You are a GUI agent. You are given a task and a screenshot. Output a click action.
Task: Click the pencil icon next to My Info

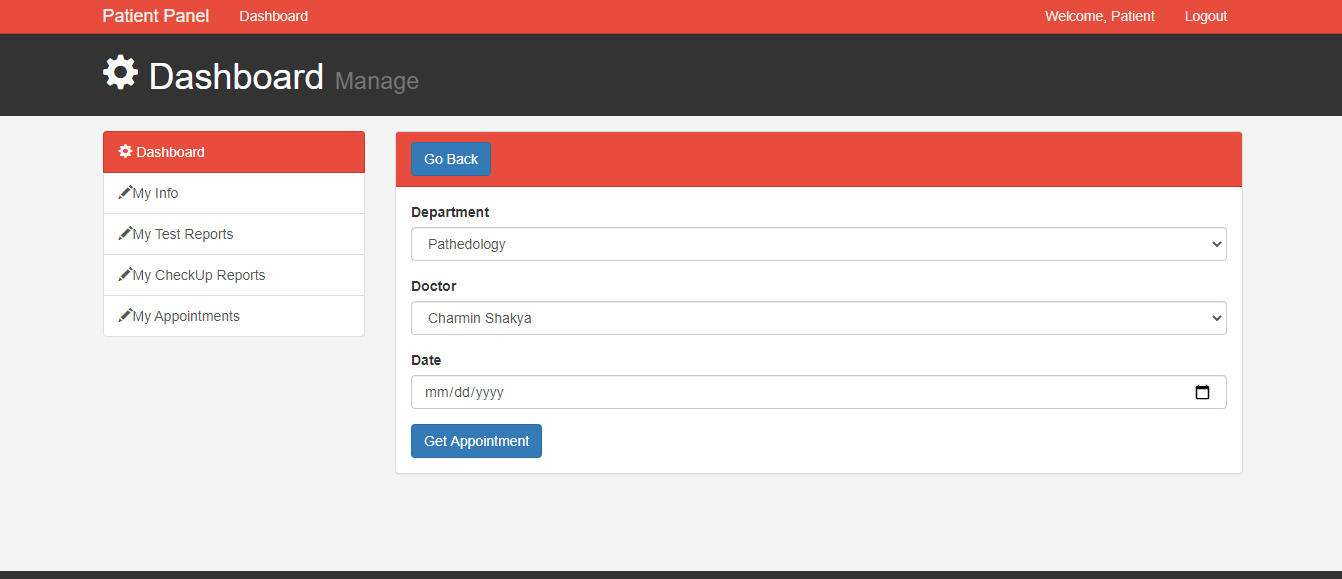(125, 192)
